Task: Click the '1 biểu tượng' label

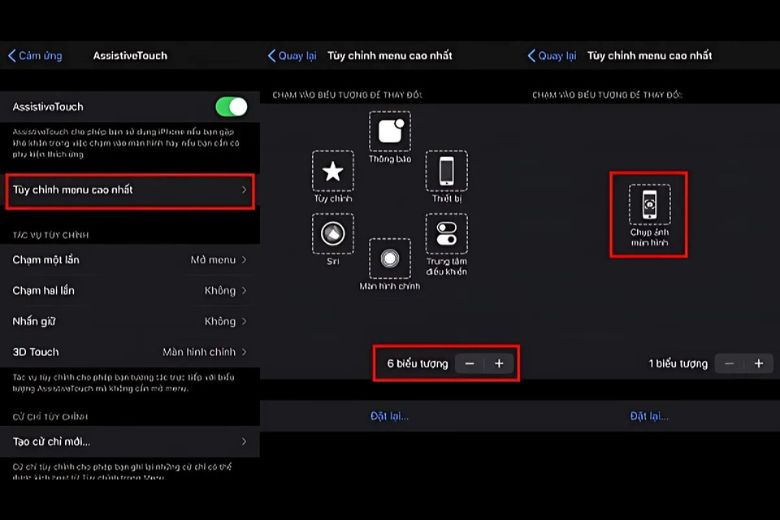Action: [x=678, y=364]
